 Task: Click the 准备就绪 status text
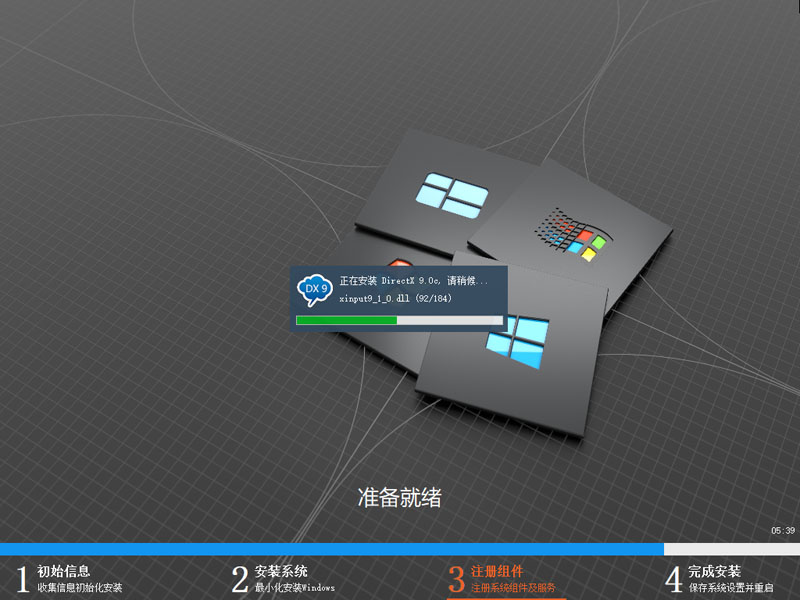click(x=399, y=497)
